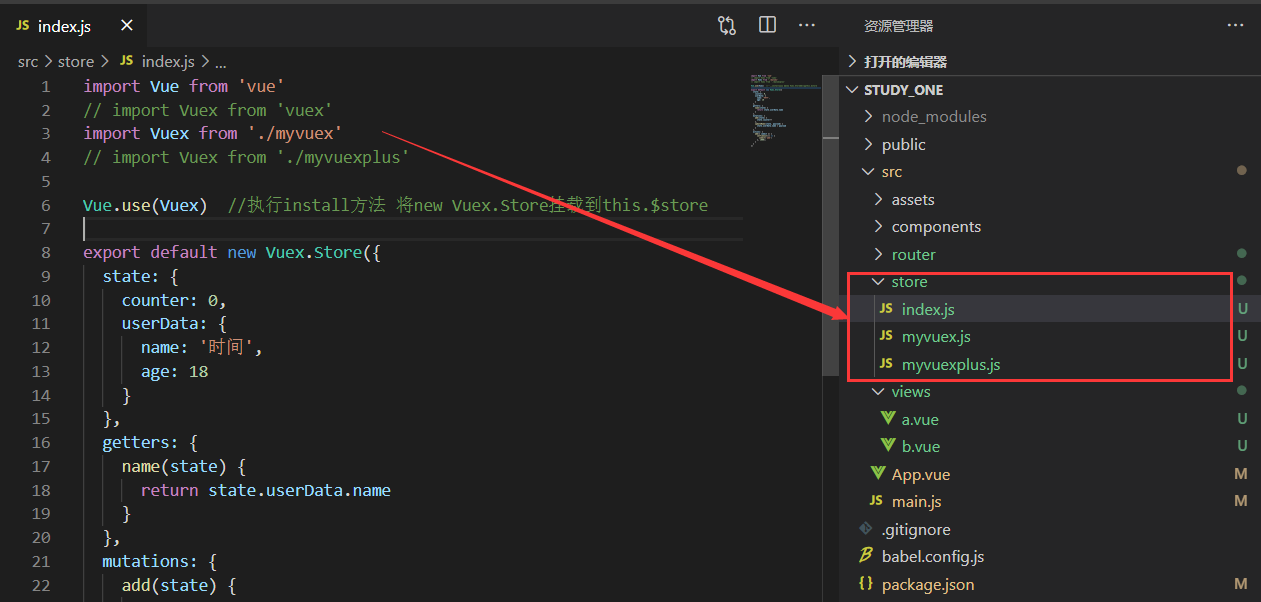Click 'Vue.use(Vuex)' on line 6
The height and width of the screenshot is (602, 1261).
click(145, 205)
